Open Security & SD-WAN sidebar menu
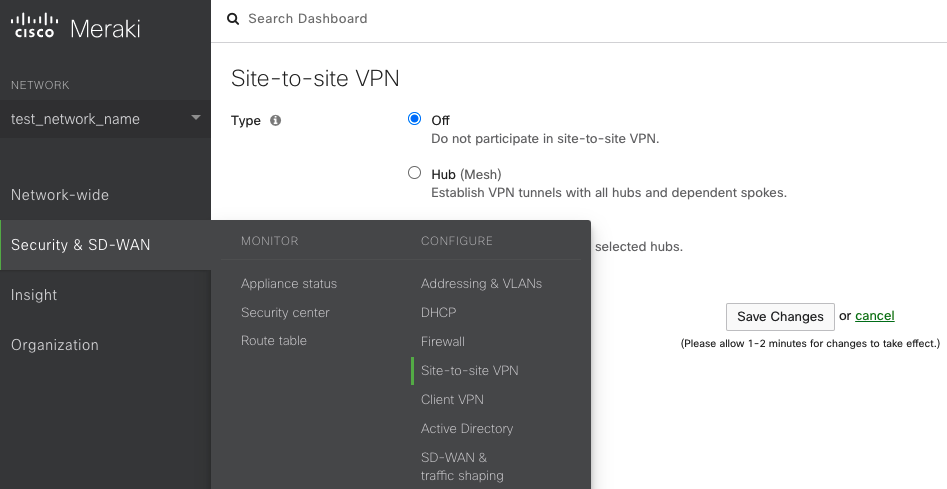The height and width of the screenshot is (489, 947). pyautogui.click(x=81, y=245)
